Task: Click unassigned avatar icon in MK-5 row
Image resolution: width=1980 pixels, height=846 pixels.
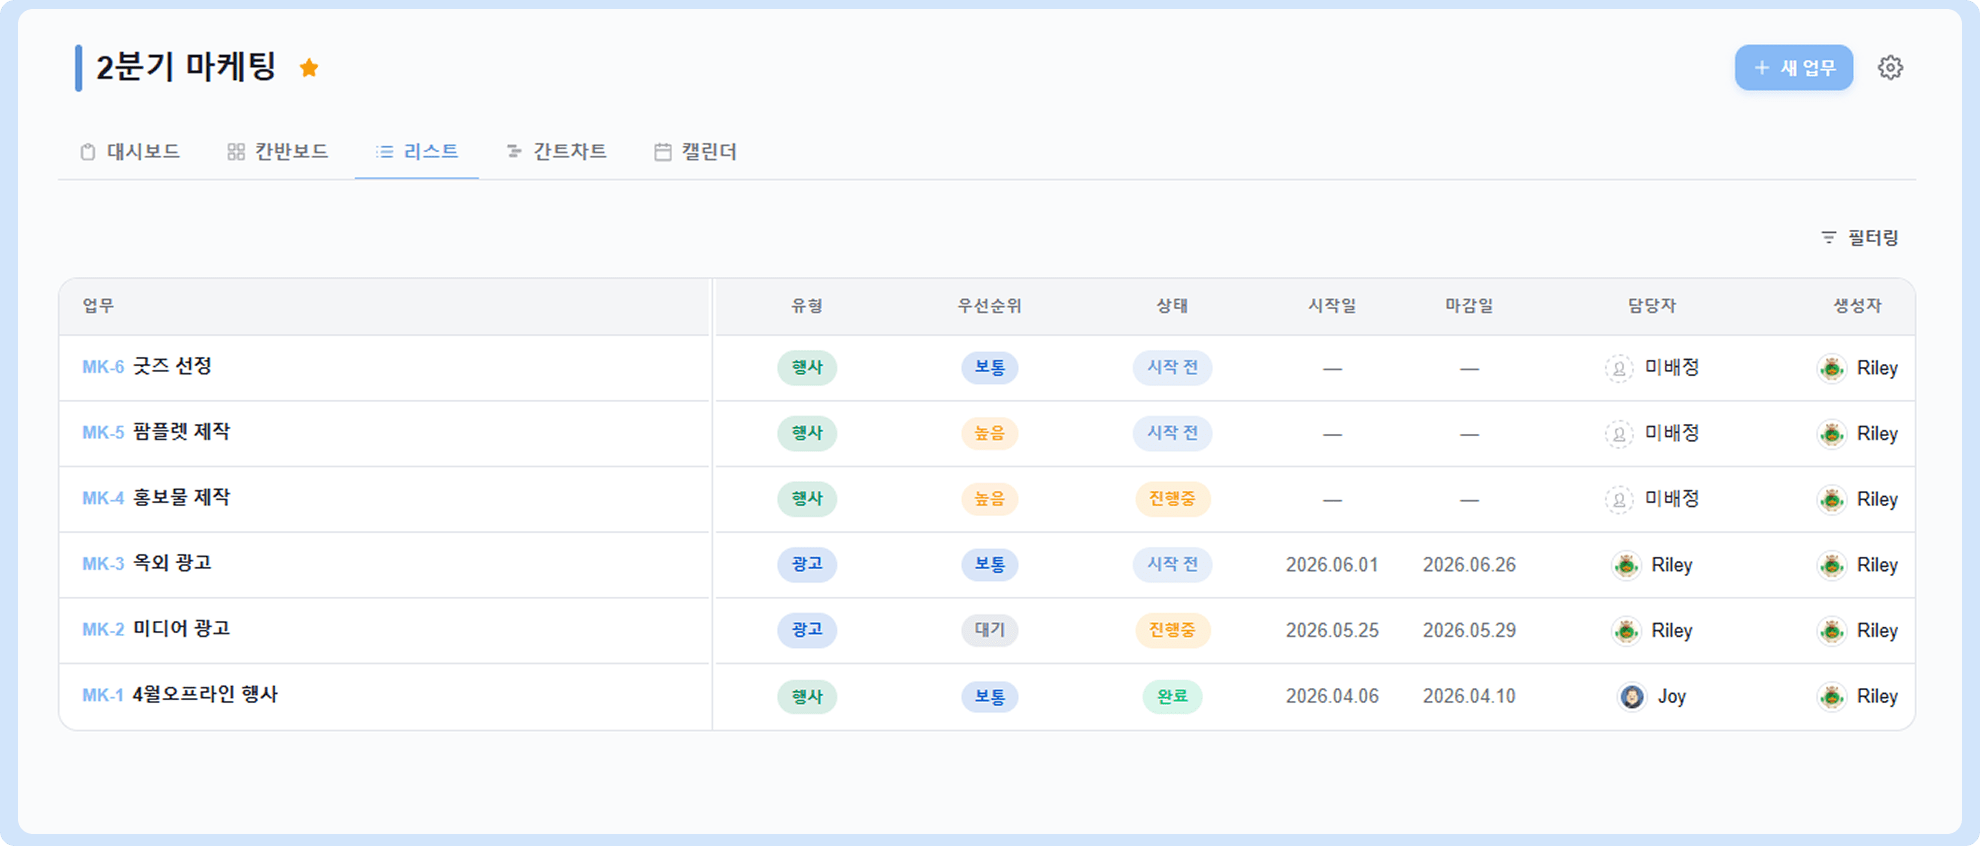Action: click(x=1619, y=434)
